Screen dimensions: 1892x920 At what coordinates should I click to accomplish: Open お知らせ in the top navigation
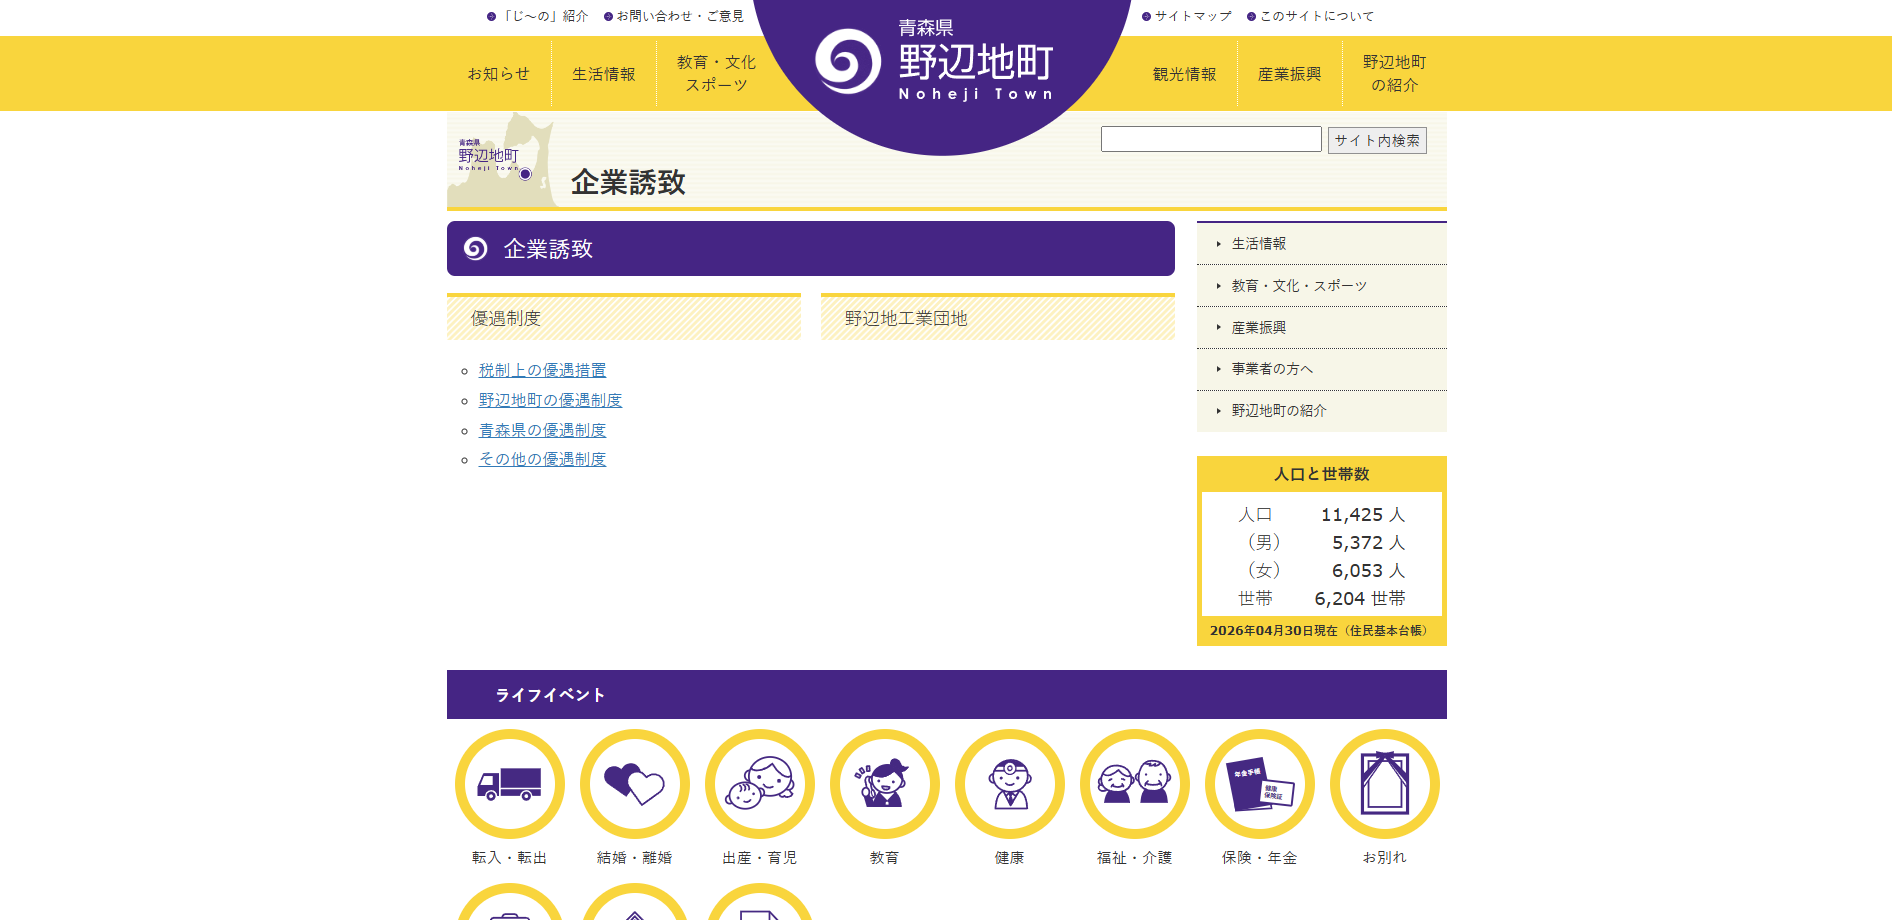(498, 74)
